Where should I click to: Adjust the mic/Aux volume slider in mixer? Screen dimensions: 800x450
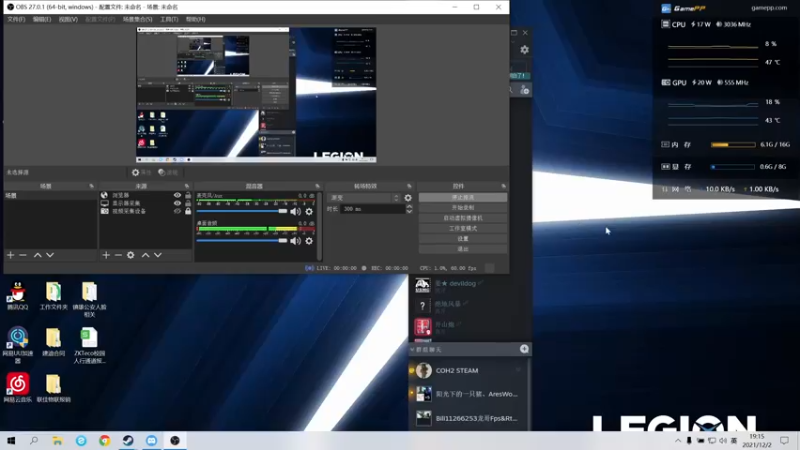coord(242,211)
